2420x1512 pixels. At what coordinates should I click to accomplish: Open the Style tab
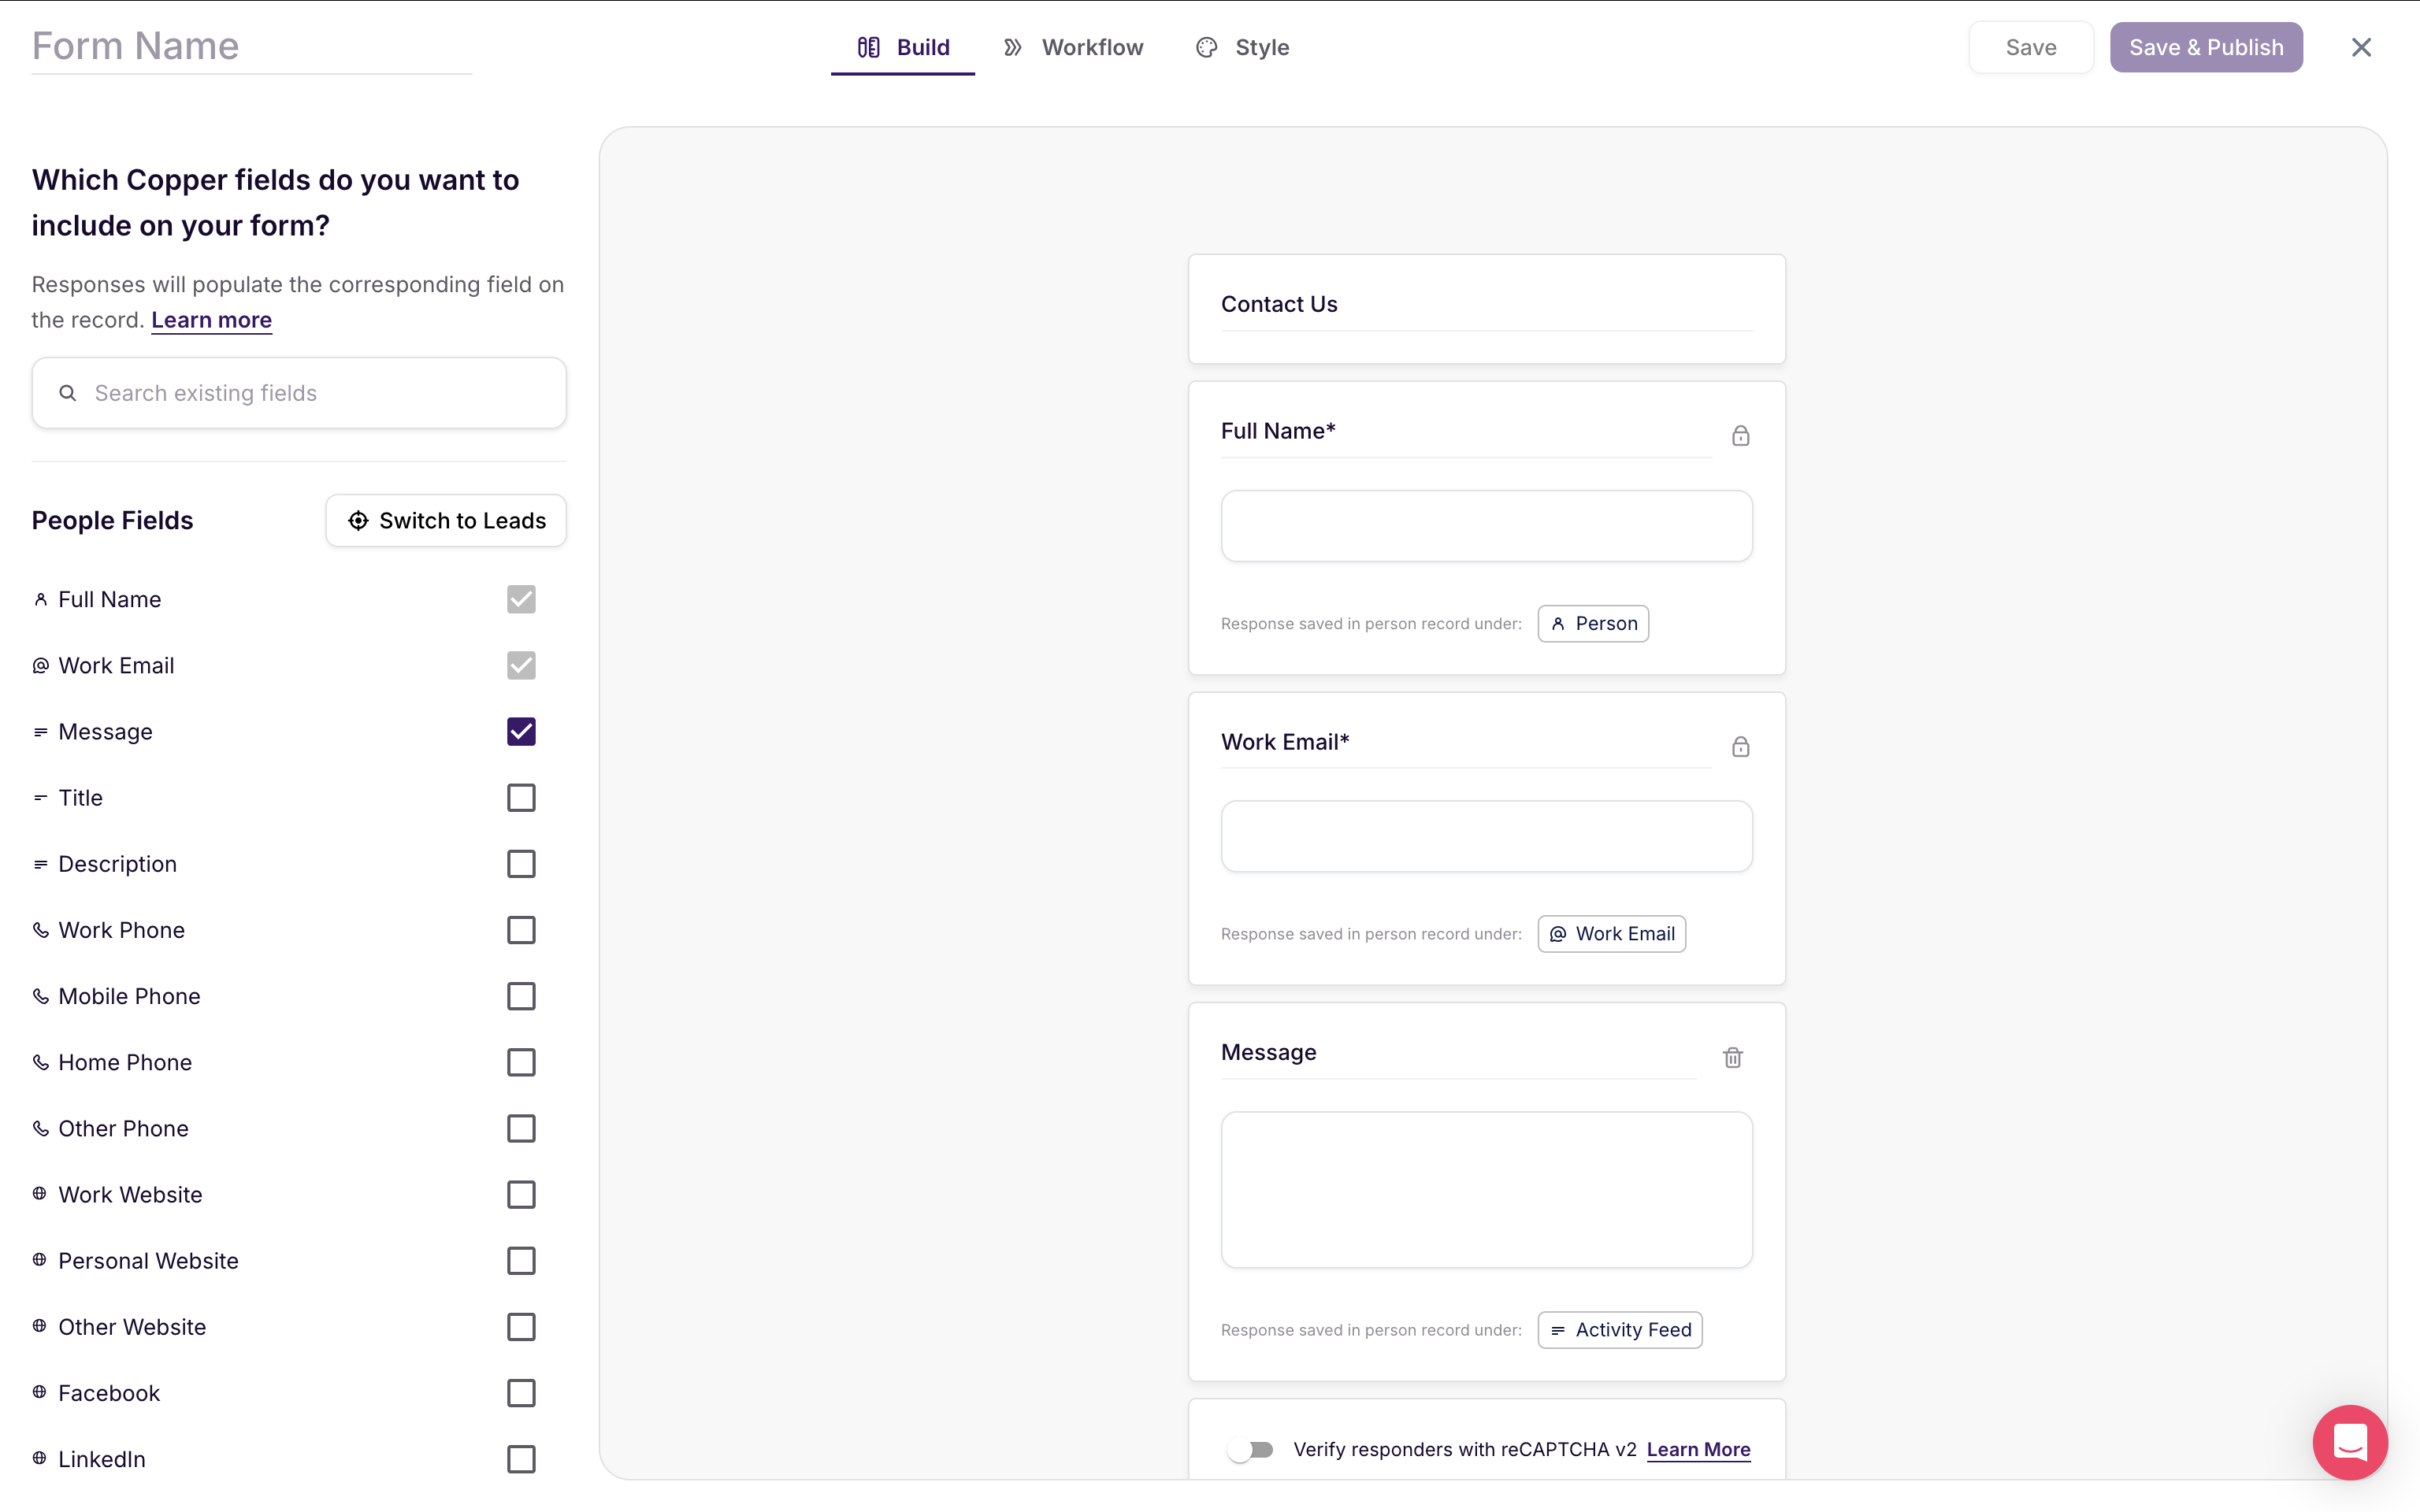[1243, 47]
